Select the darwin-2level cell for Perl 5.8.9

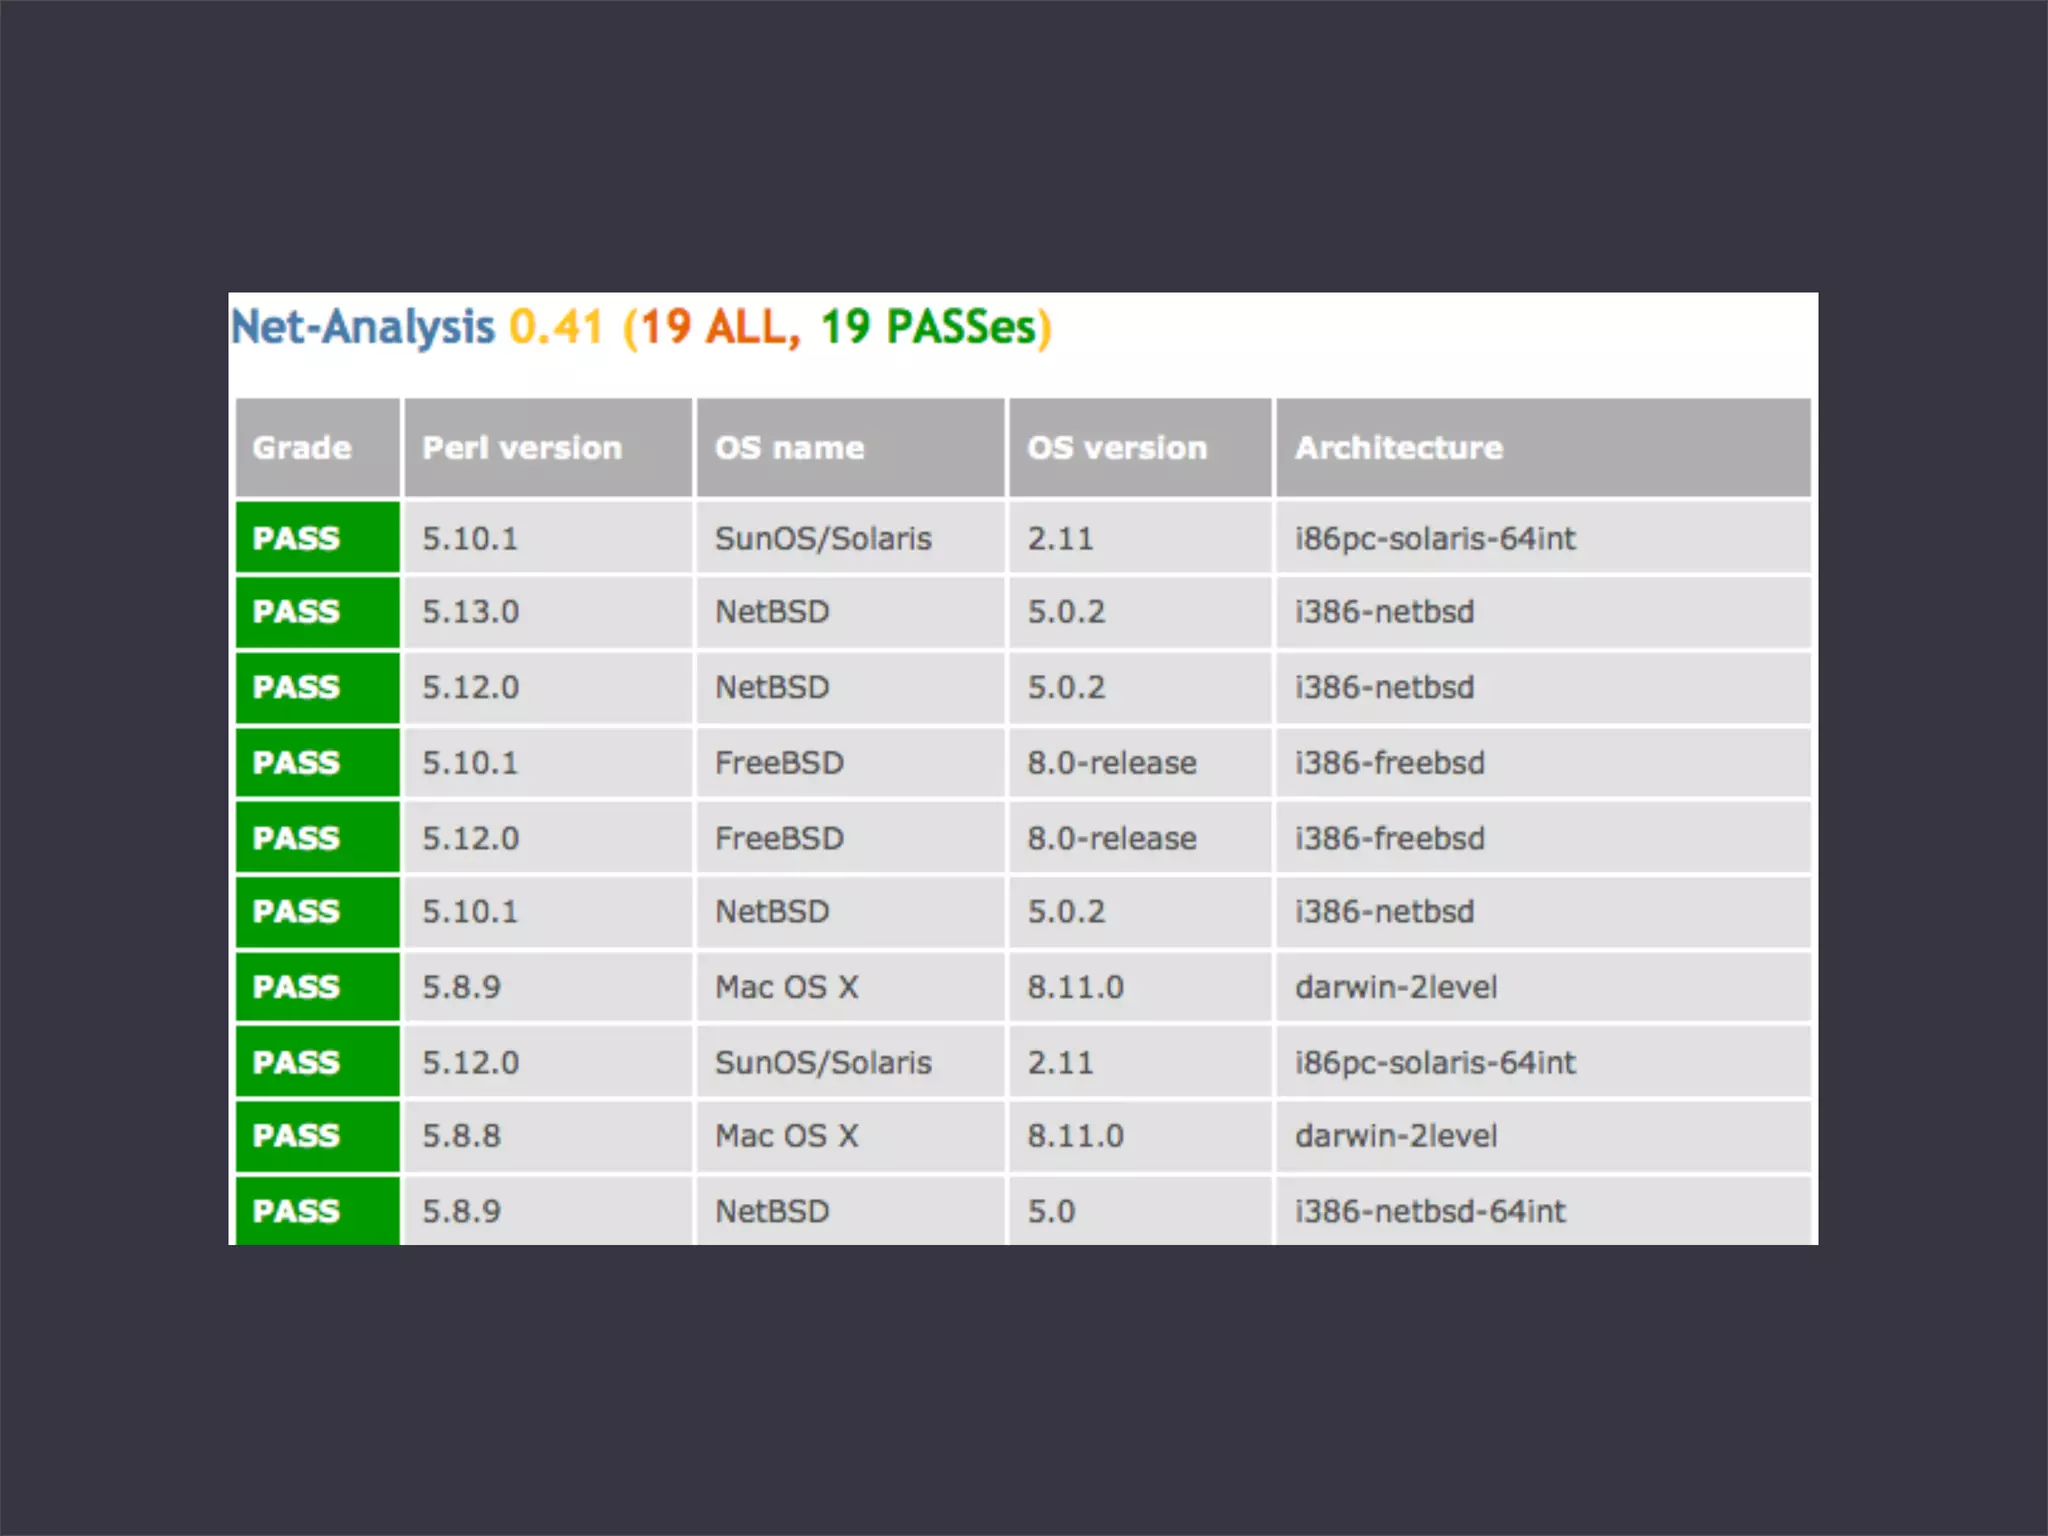pyautogui.click(x=1396, y=987)
